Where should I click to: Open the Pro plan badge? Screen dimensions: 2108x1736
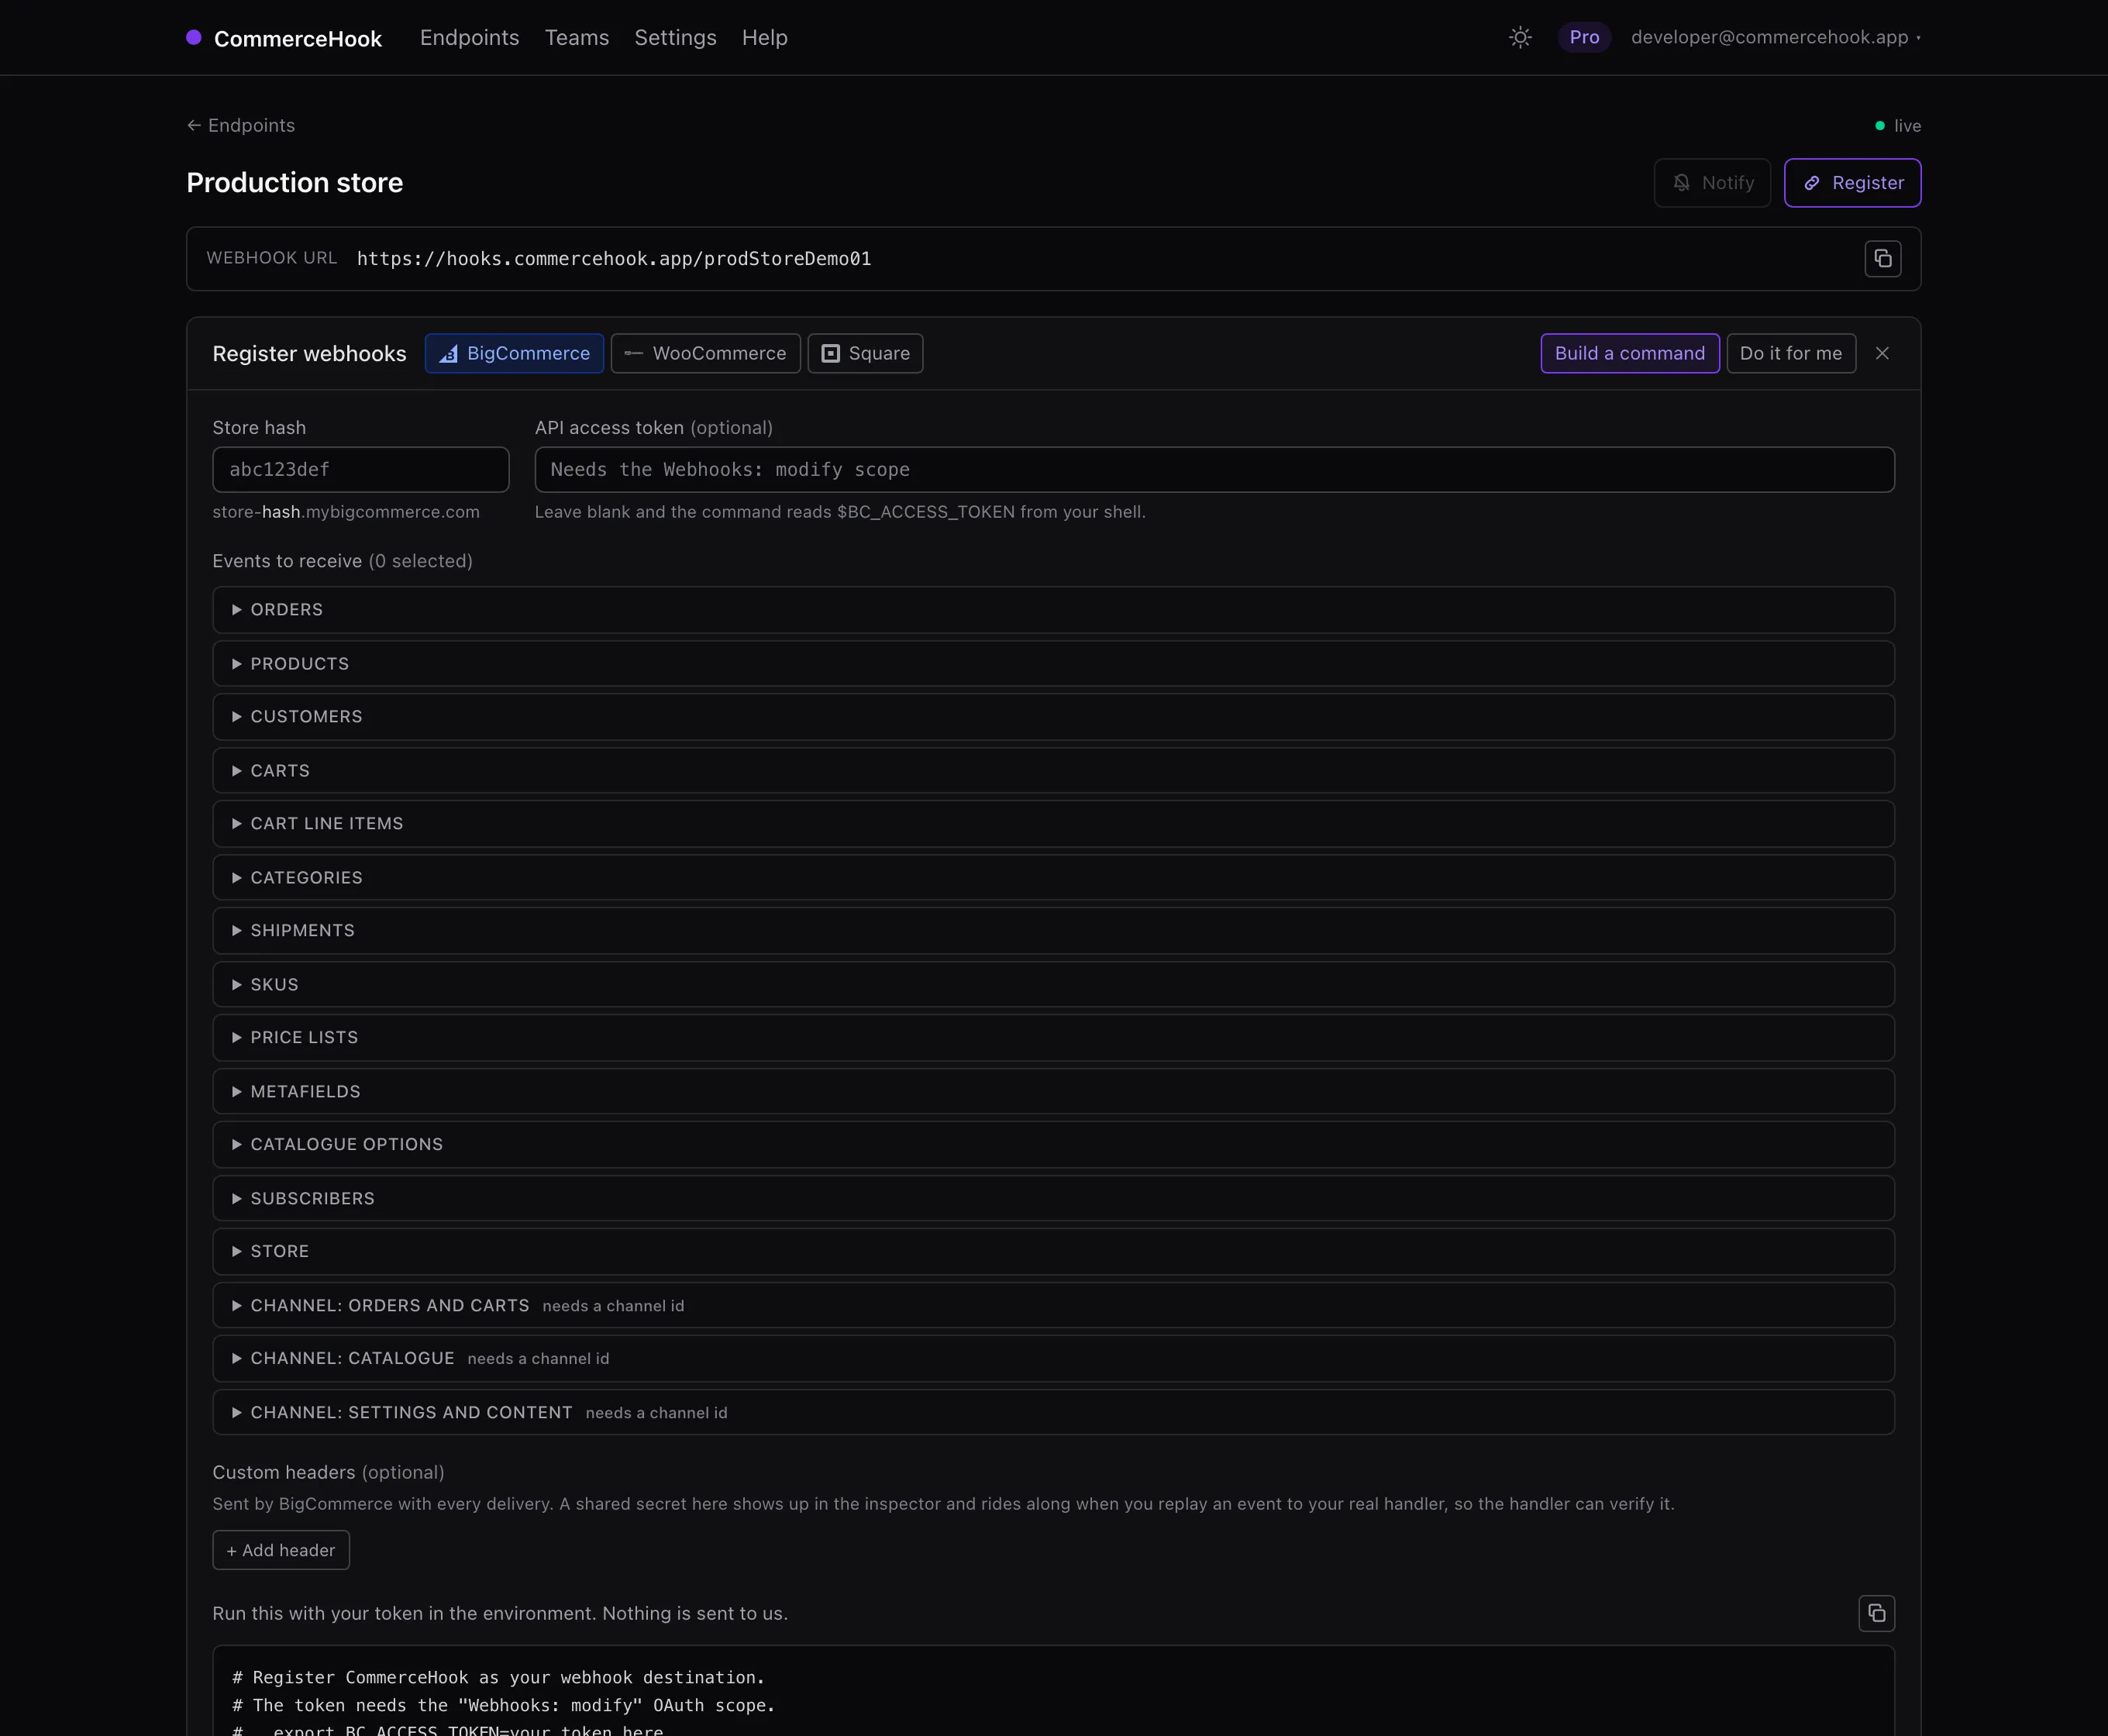click(x=1584, y=37)
